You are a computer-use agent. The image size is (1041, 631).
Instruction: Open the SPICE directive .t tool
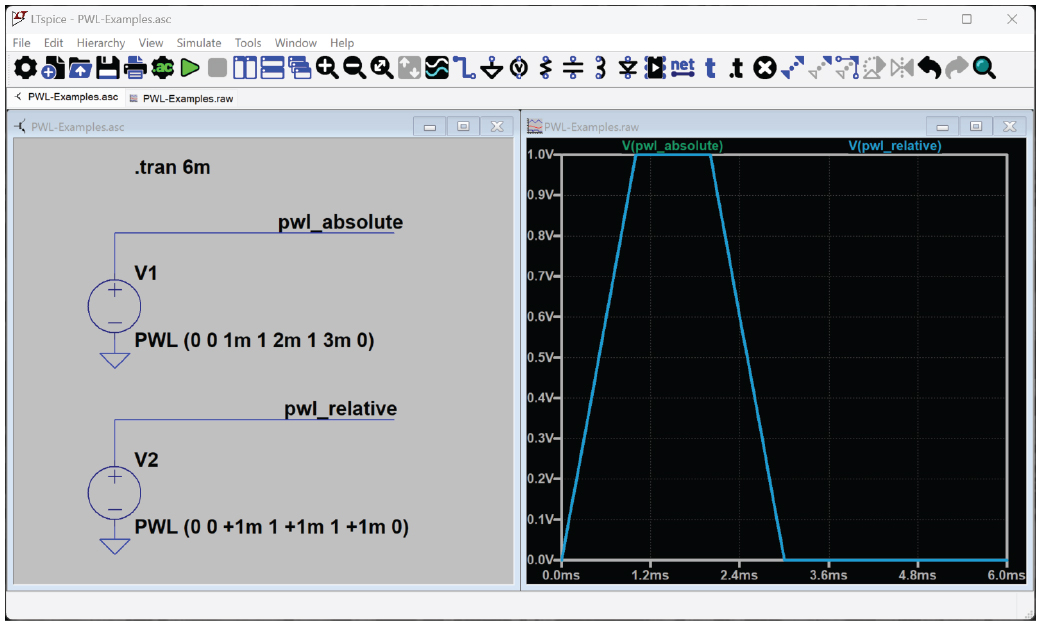736,68
